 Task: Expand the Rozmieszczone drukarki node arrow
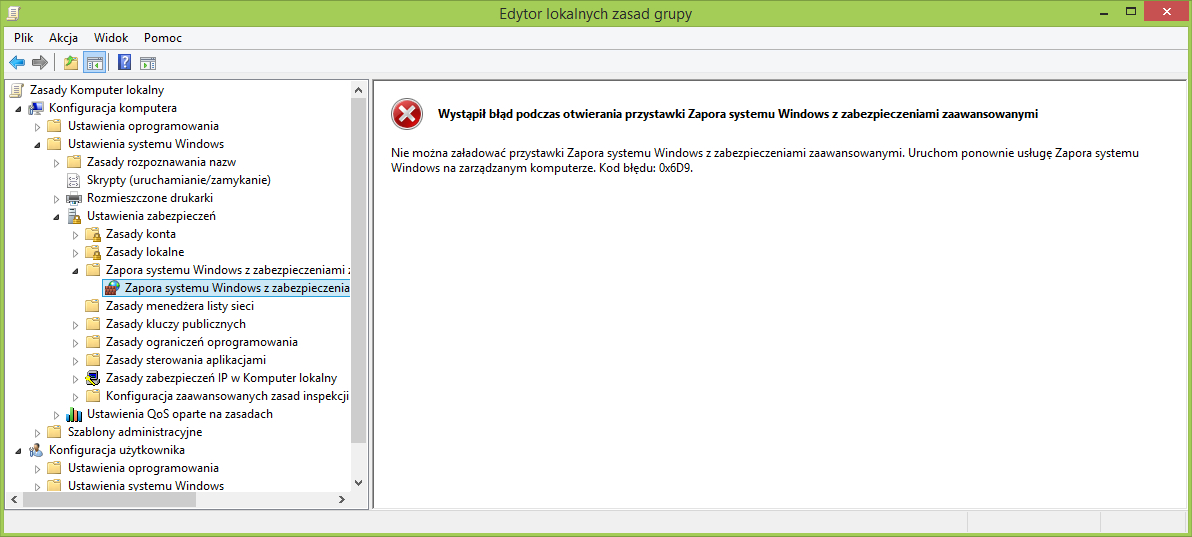(56, 199)
